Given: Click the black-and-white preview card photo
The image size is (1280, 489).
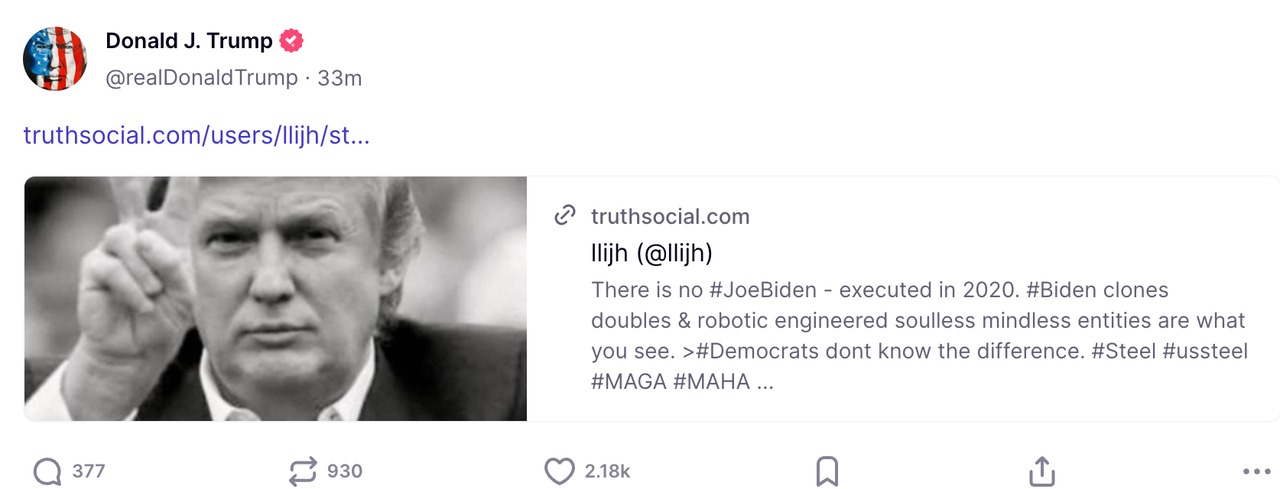Looking at the screenshot, I should pos(276,298).
